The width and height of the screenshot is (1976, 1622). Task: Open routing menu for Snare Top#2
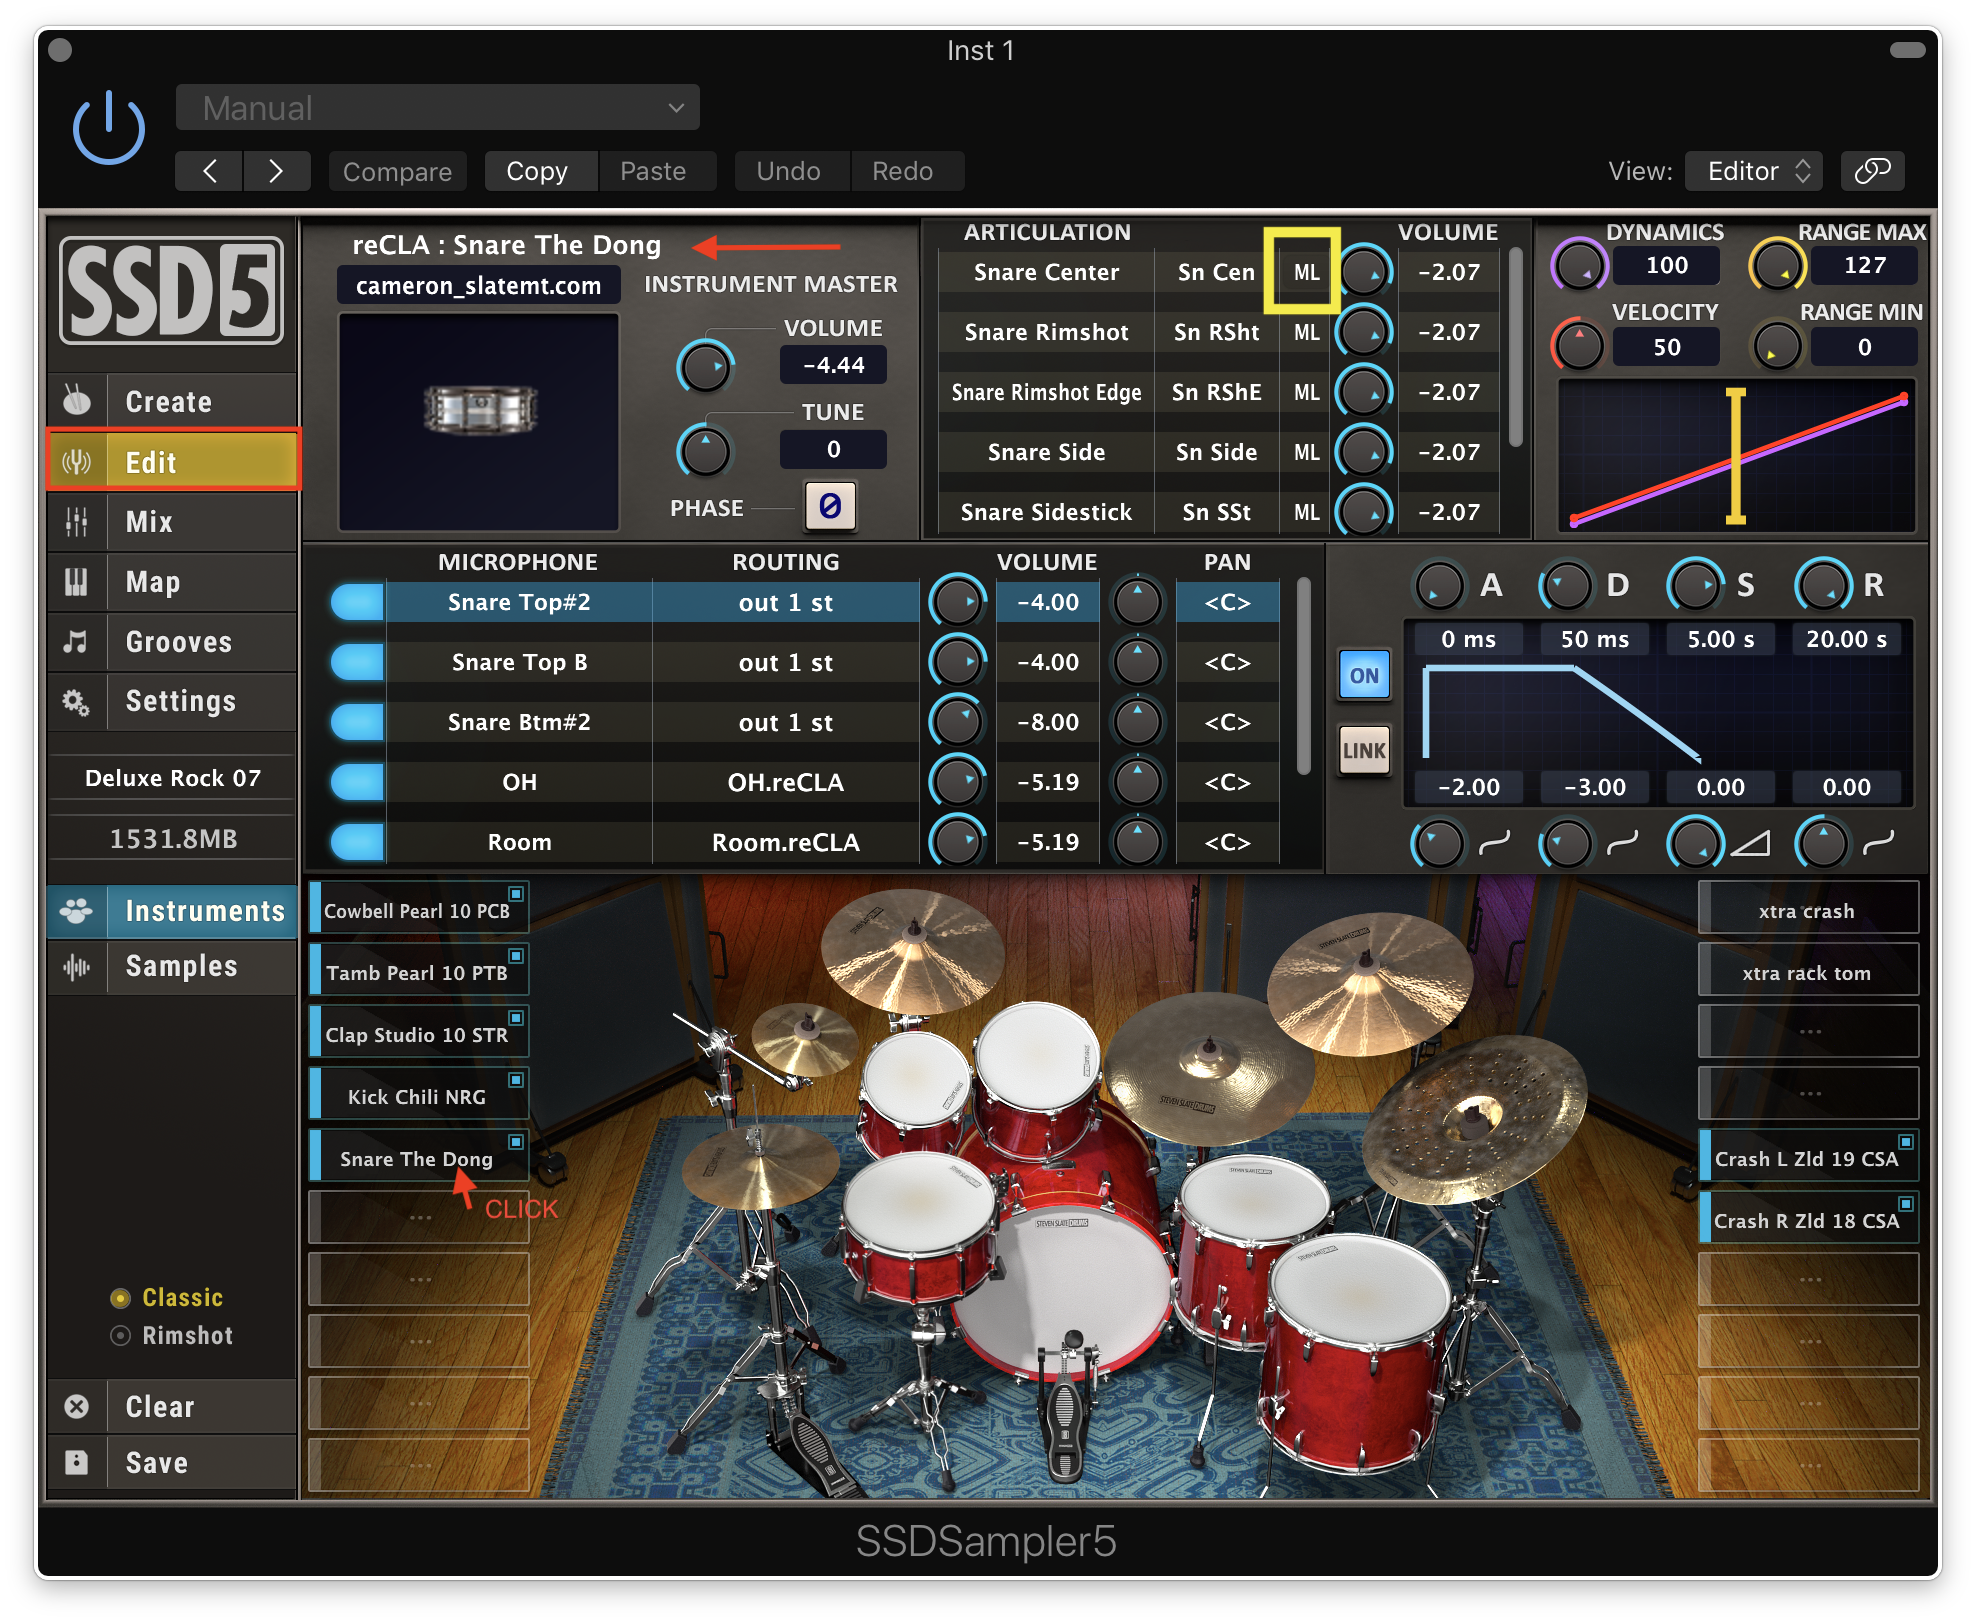pyautogui.click(x=785, y=602)
